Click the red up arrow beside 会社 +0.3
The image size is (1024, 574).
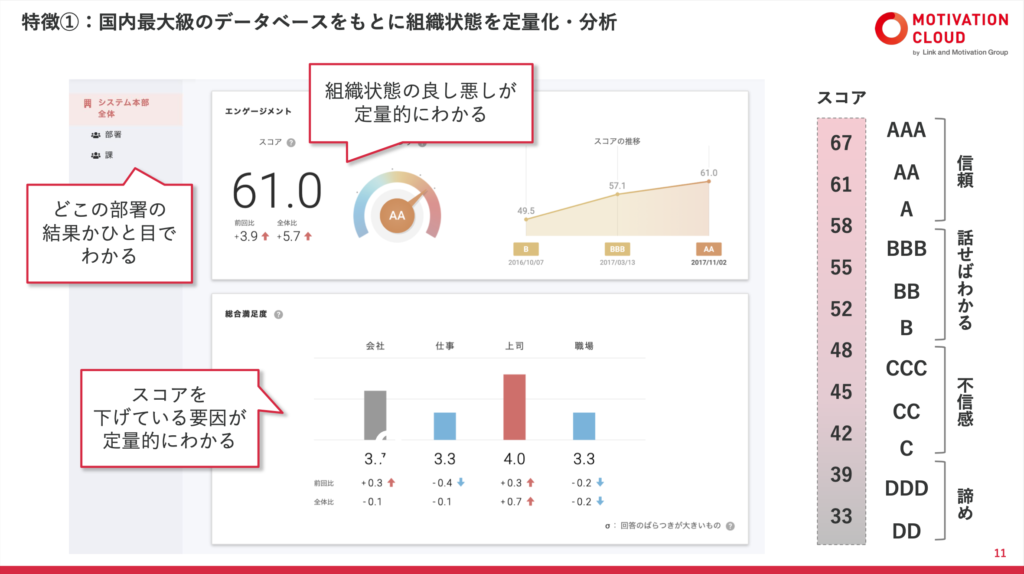point(391,483)
